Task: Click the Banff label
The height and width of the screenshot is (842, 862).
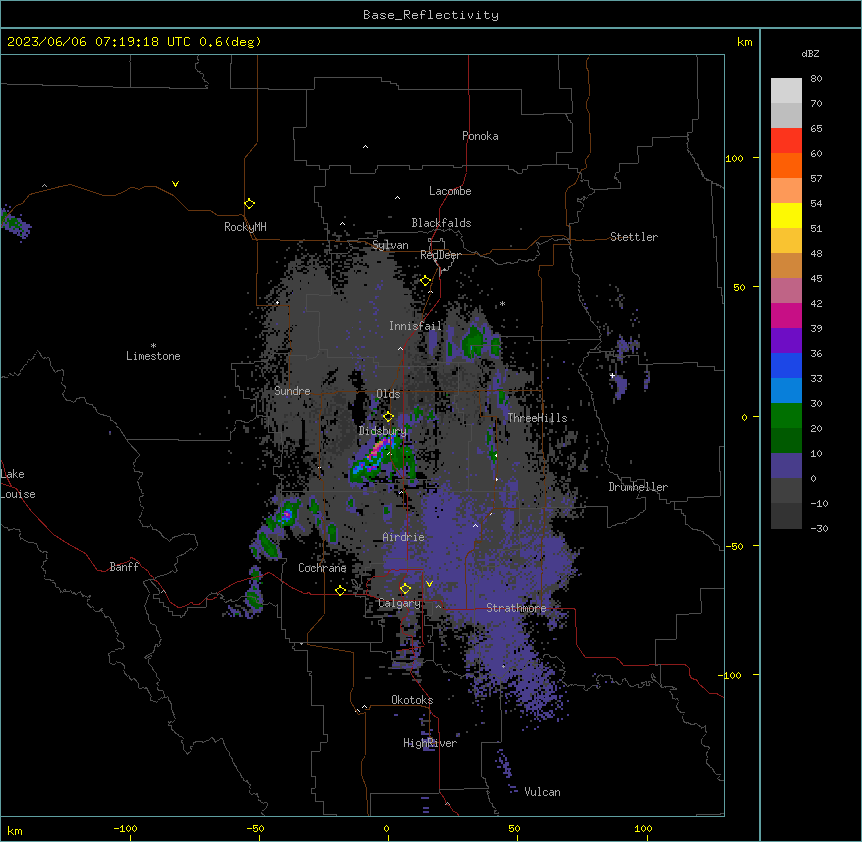Action: [x=124, y=567]
